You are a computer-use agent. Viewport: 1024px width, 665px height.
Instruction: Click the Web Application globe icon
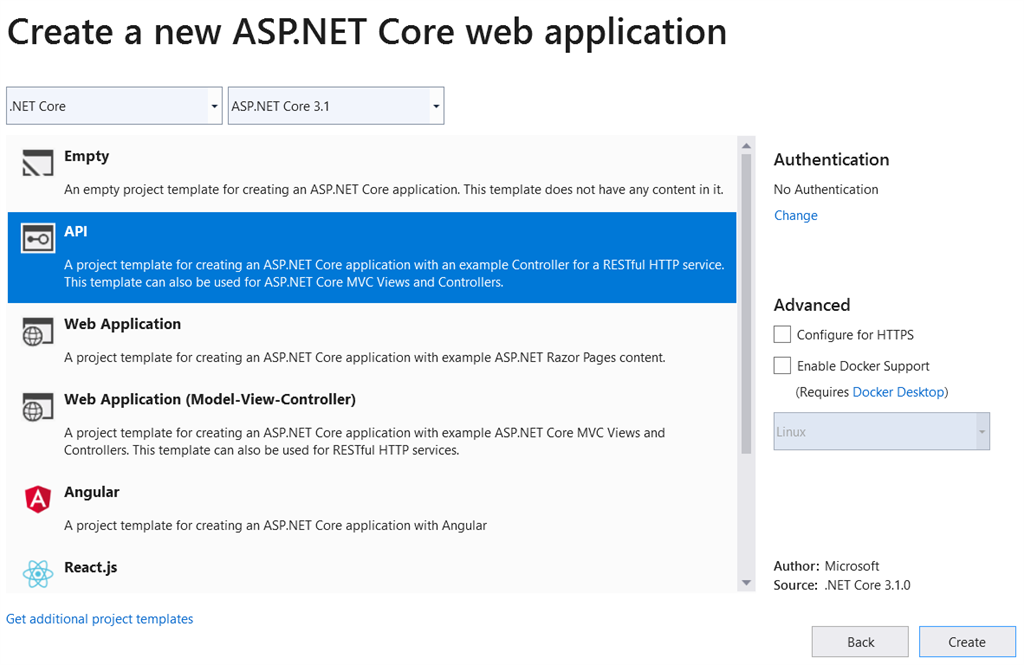click(x=38, y=332)
